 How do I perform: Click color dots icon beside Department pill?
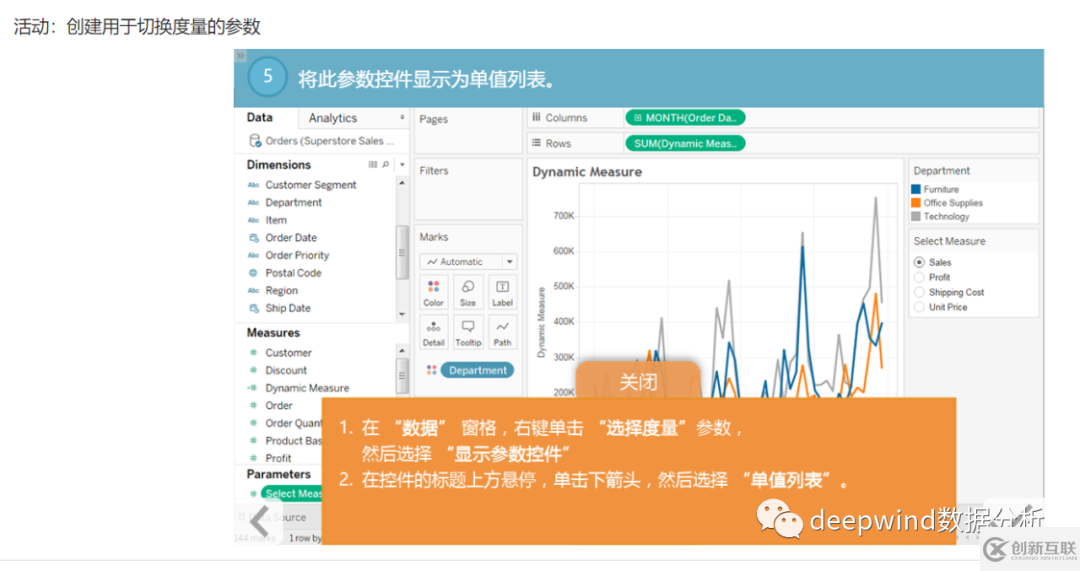coord(431,371)
